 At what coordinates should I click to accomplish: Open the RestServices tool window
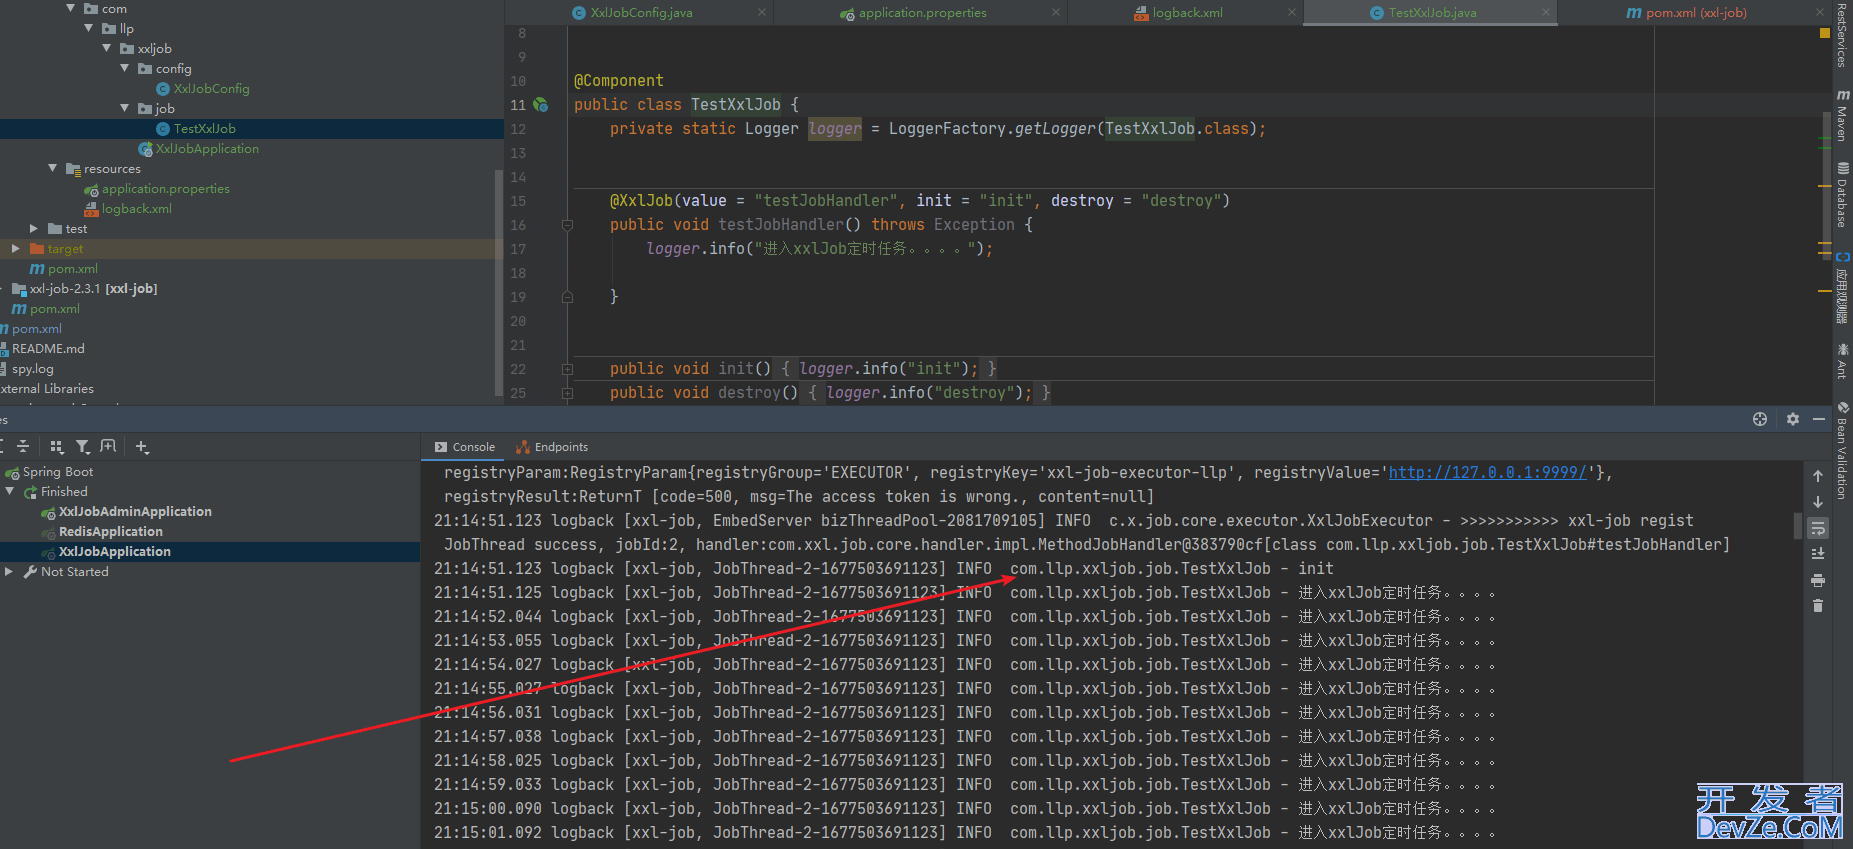(1842, 34)
